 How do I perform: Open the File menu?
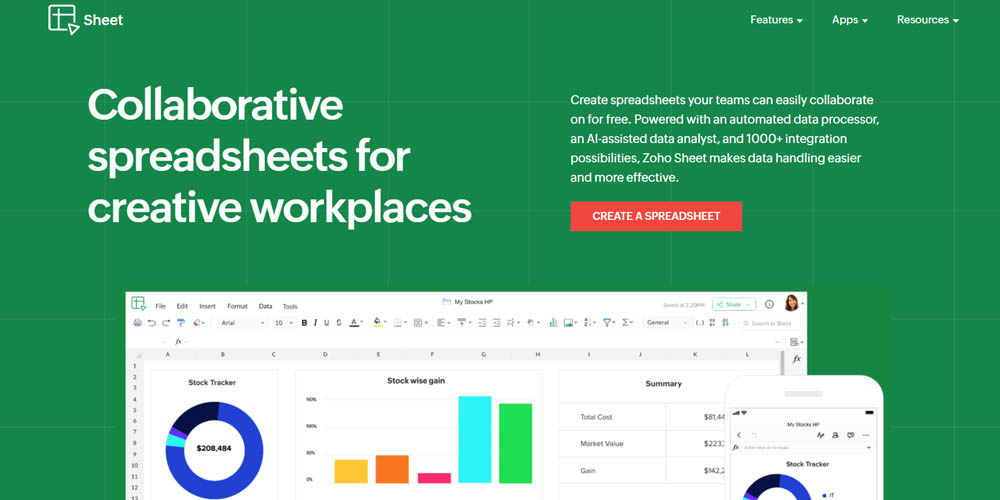[160, 306]
